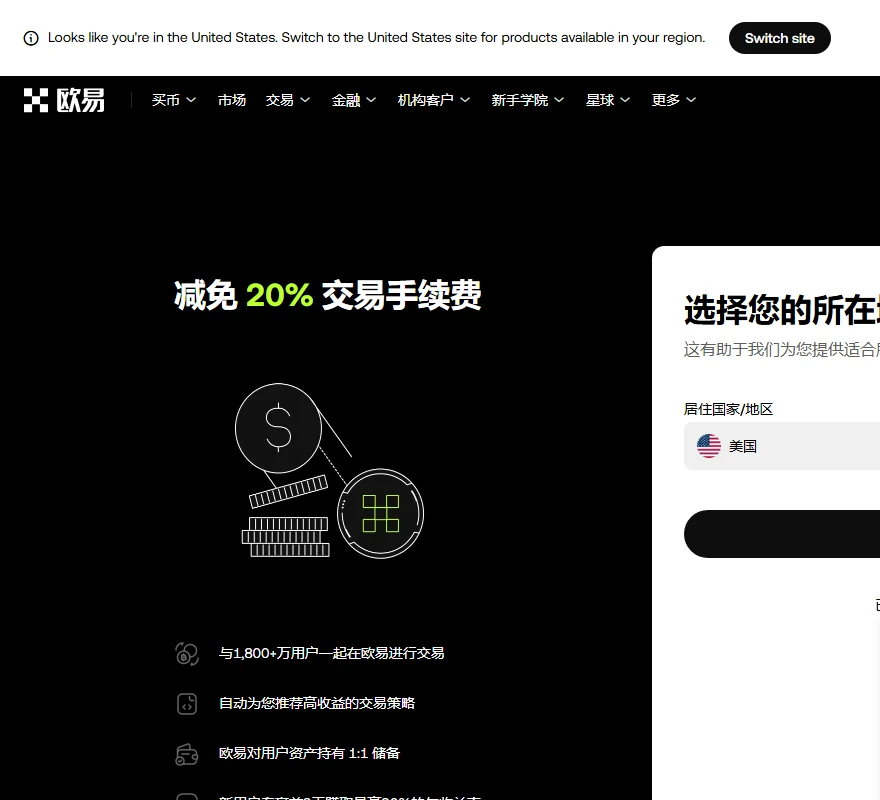Click the 居住国家/地区 label
Screen dimensions: 880x800
728,409
